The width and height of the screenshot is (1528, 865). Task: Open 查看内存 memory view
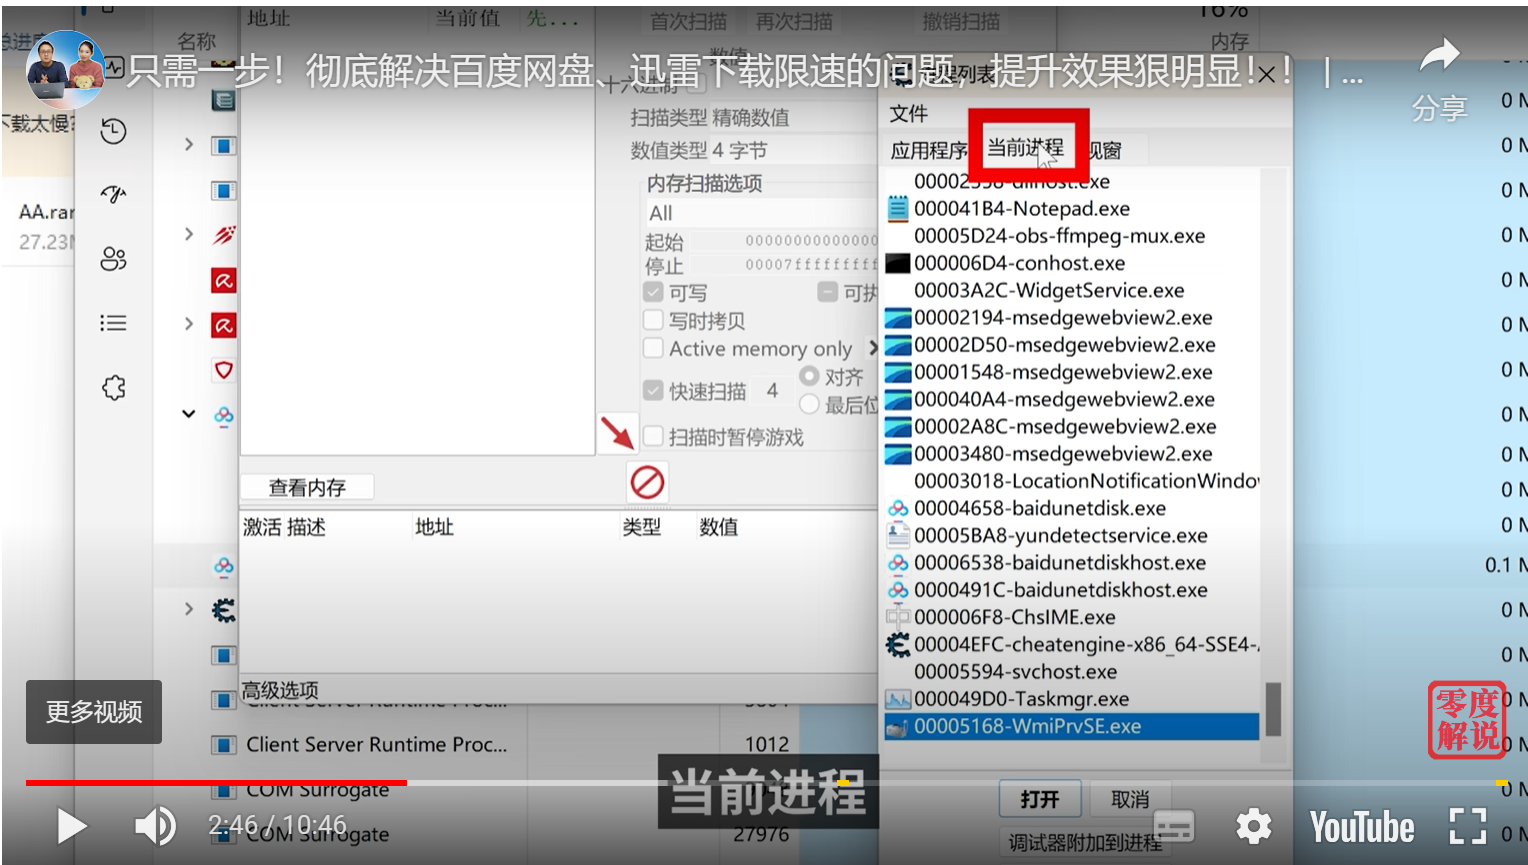pos(307,487)
